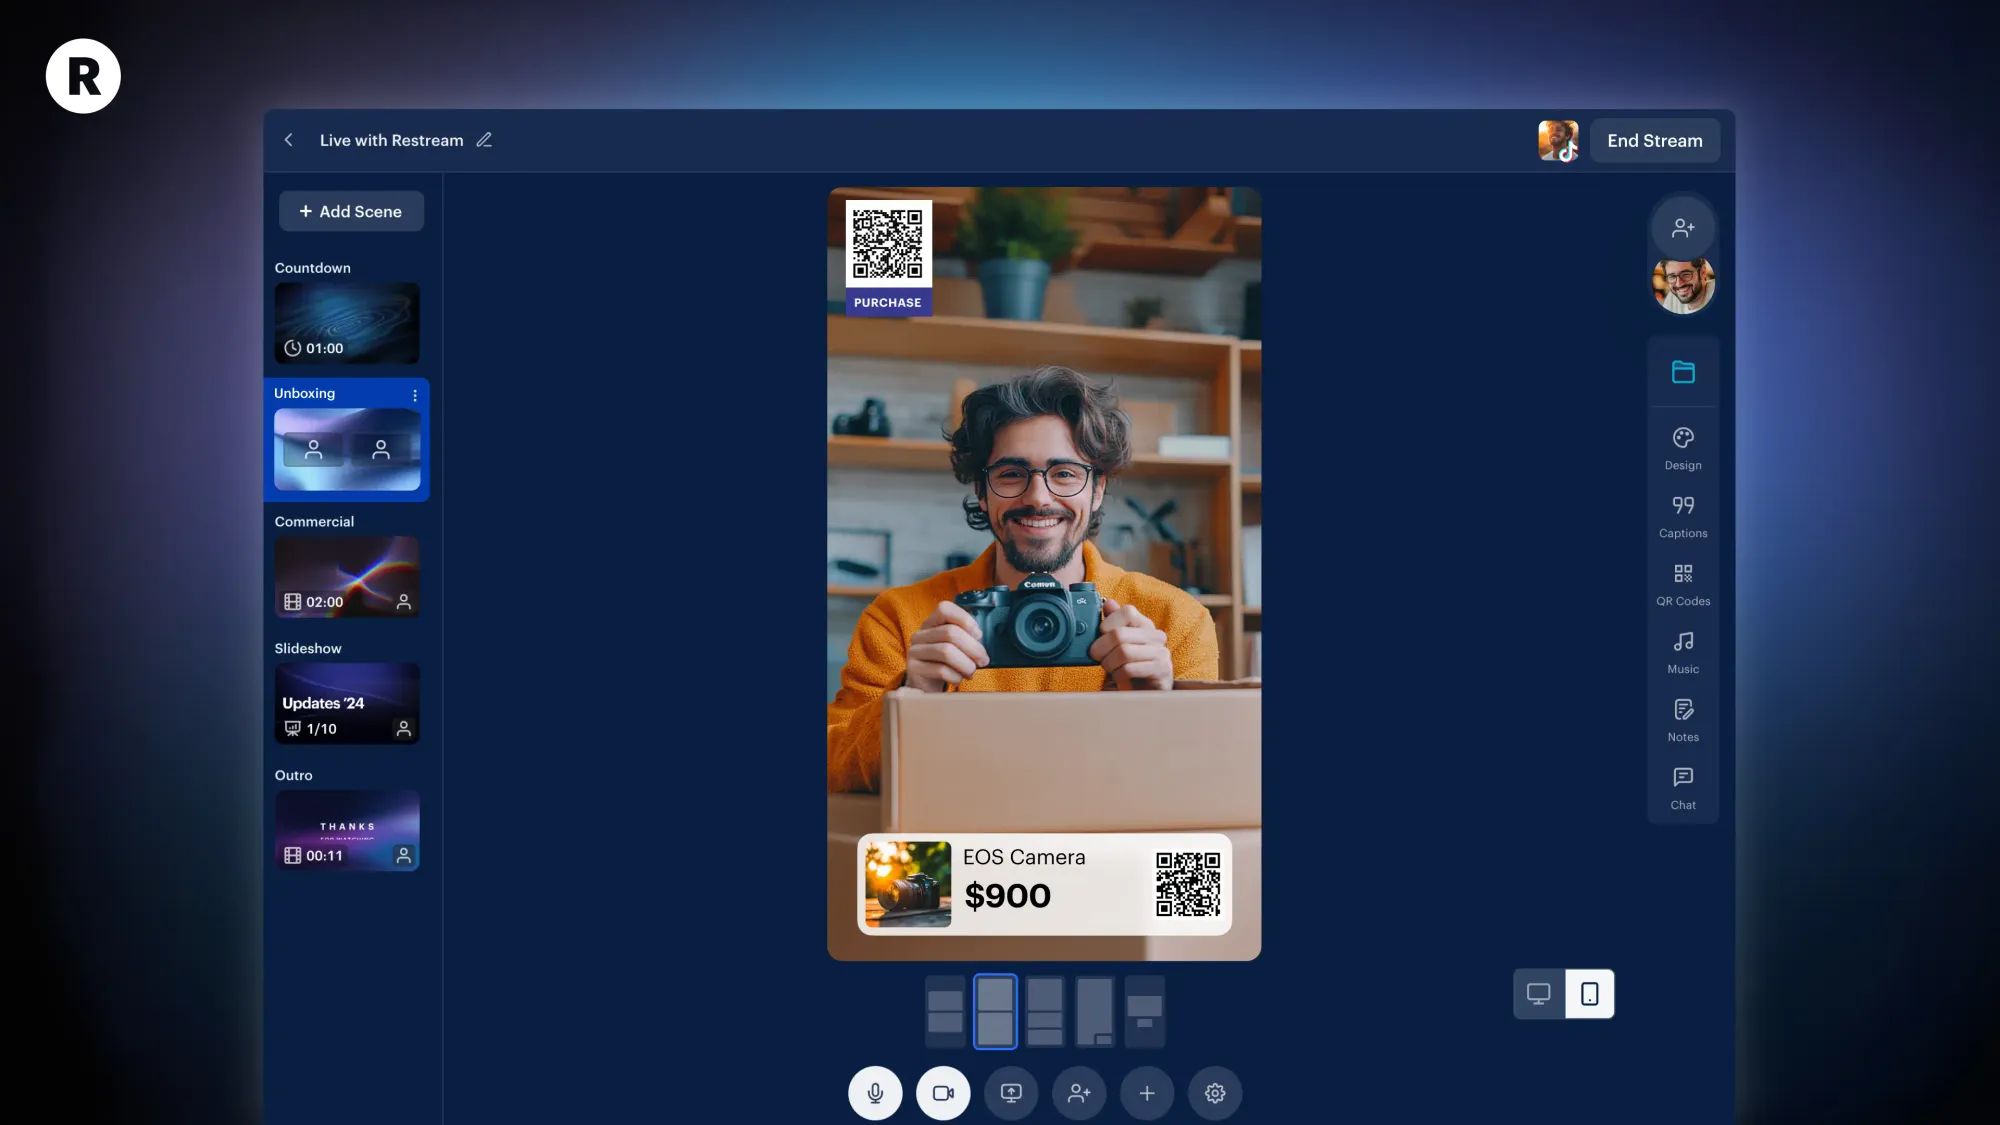Choose the picture-in-picture layout option
Viewport: 2000px width, 1125px height.
pyautogui.click(x=1095, y=1011)
